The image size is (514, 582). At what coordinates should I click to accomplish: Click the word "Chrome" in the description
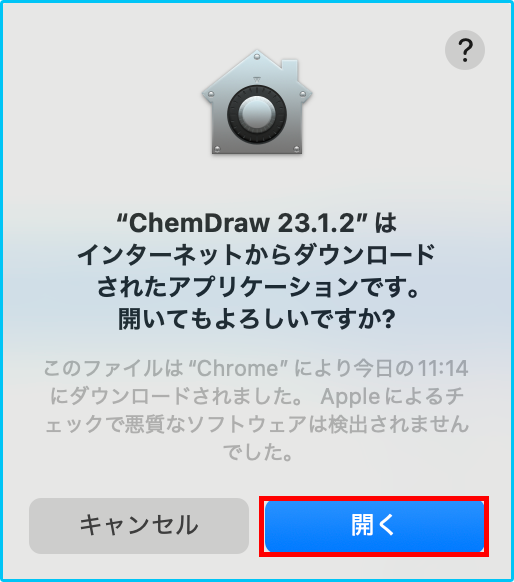click(239, 369)
